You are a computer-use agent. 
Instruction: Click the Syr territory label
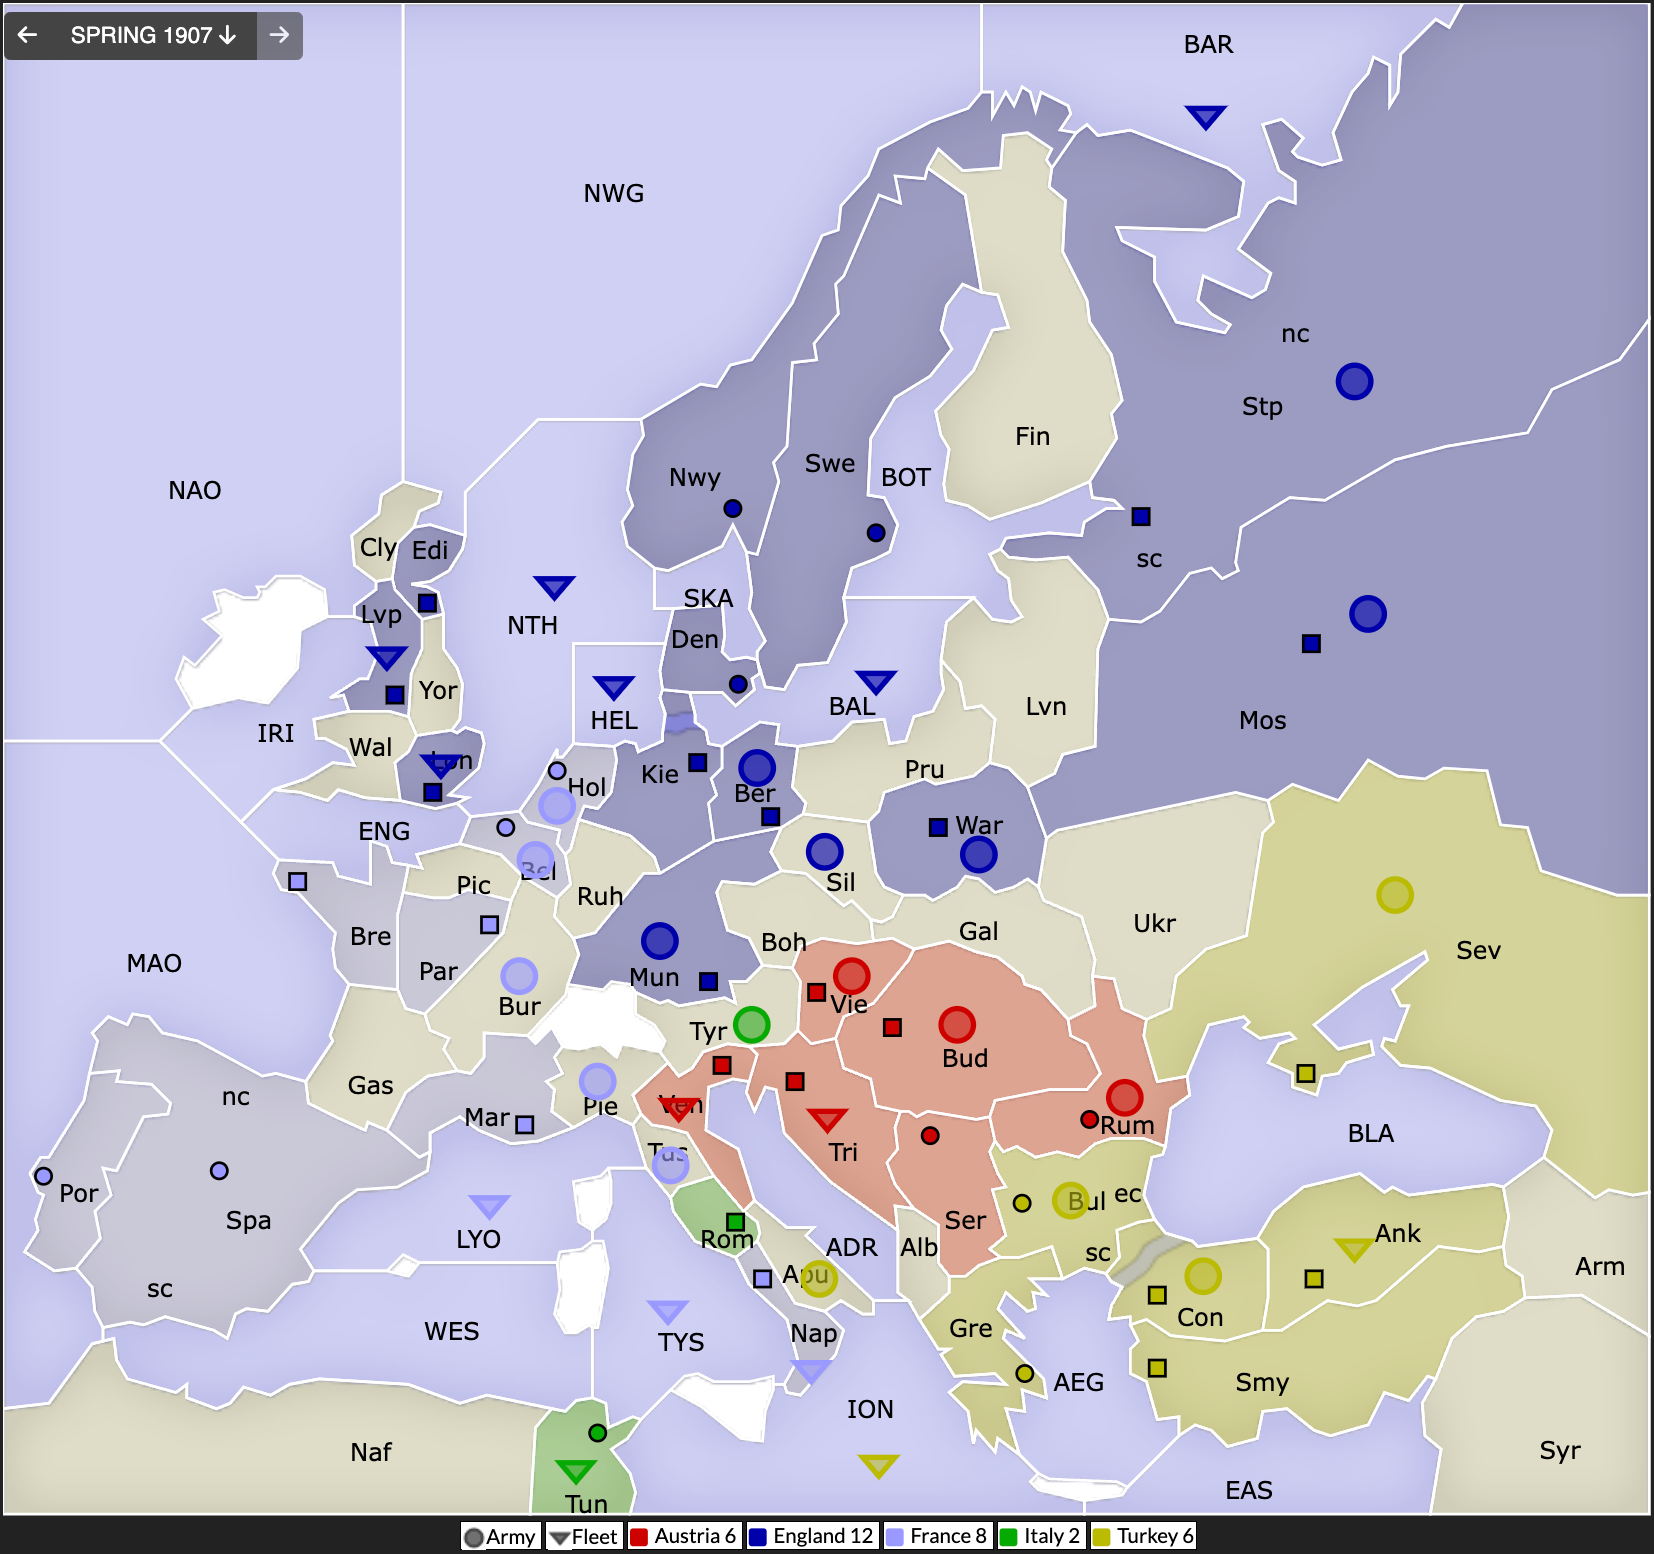click(1560, 1451)
